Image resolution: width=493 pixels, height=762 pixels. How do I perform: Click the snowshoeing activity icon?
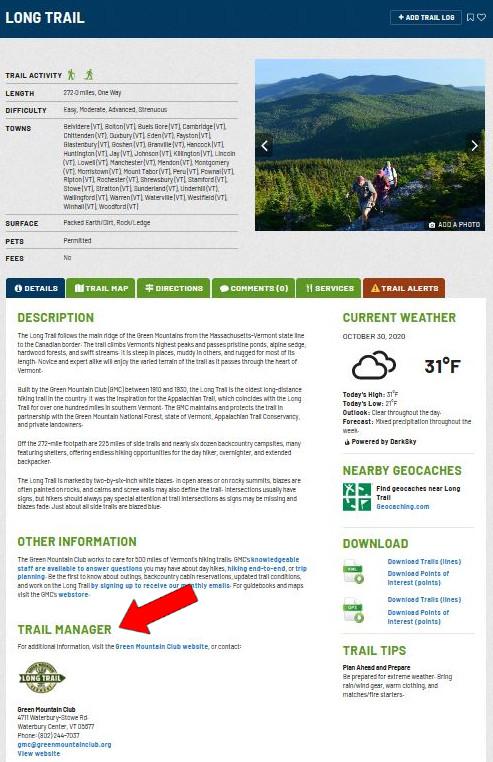point(88,74)
